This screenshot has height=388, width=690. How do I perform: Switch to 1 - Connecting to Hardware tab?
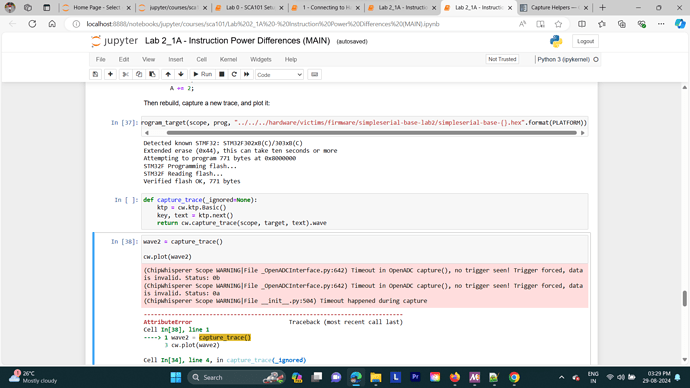(x=326, y=7)
